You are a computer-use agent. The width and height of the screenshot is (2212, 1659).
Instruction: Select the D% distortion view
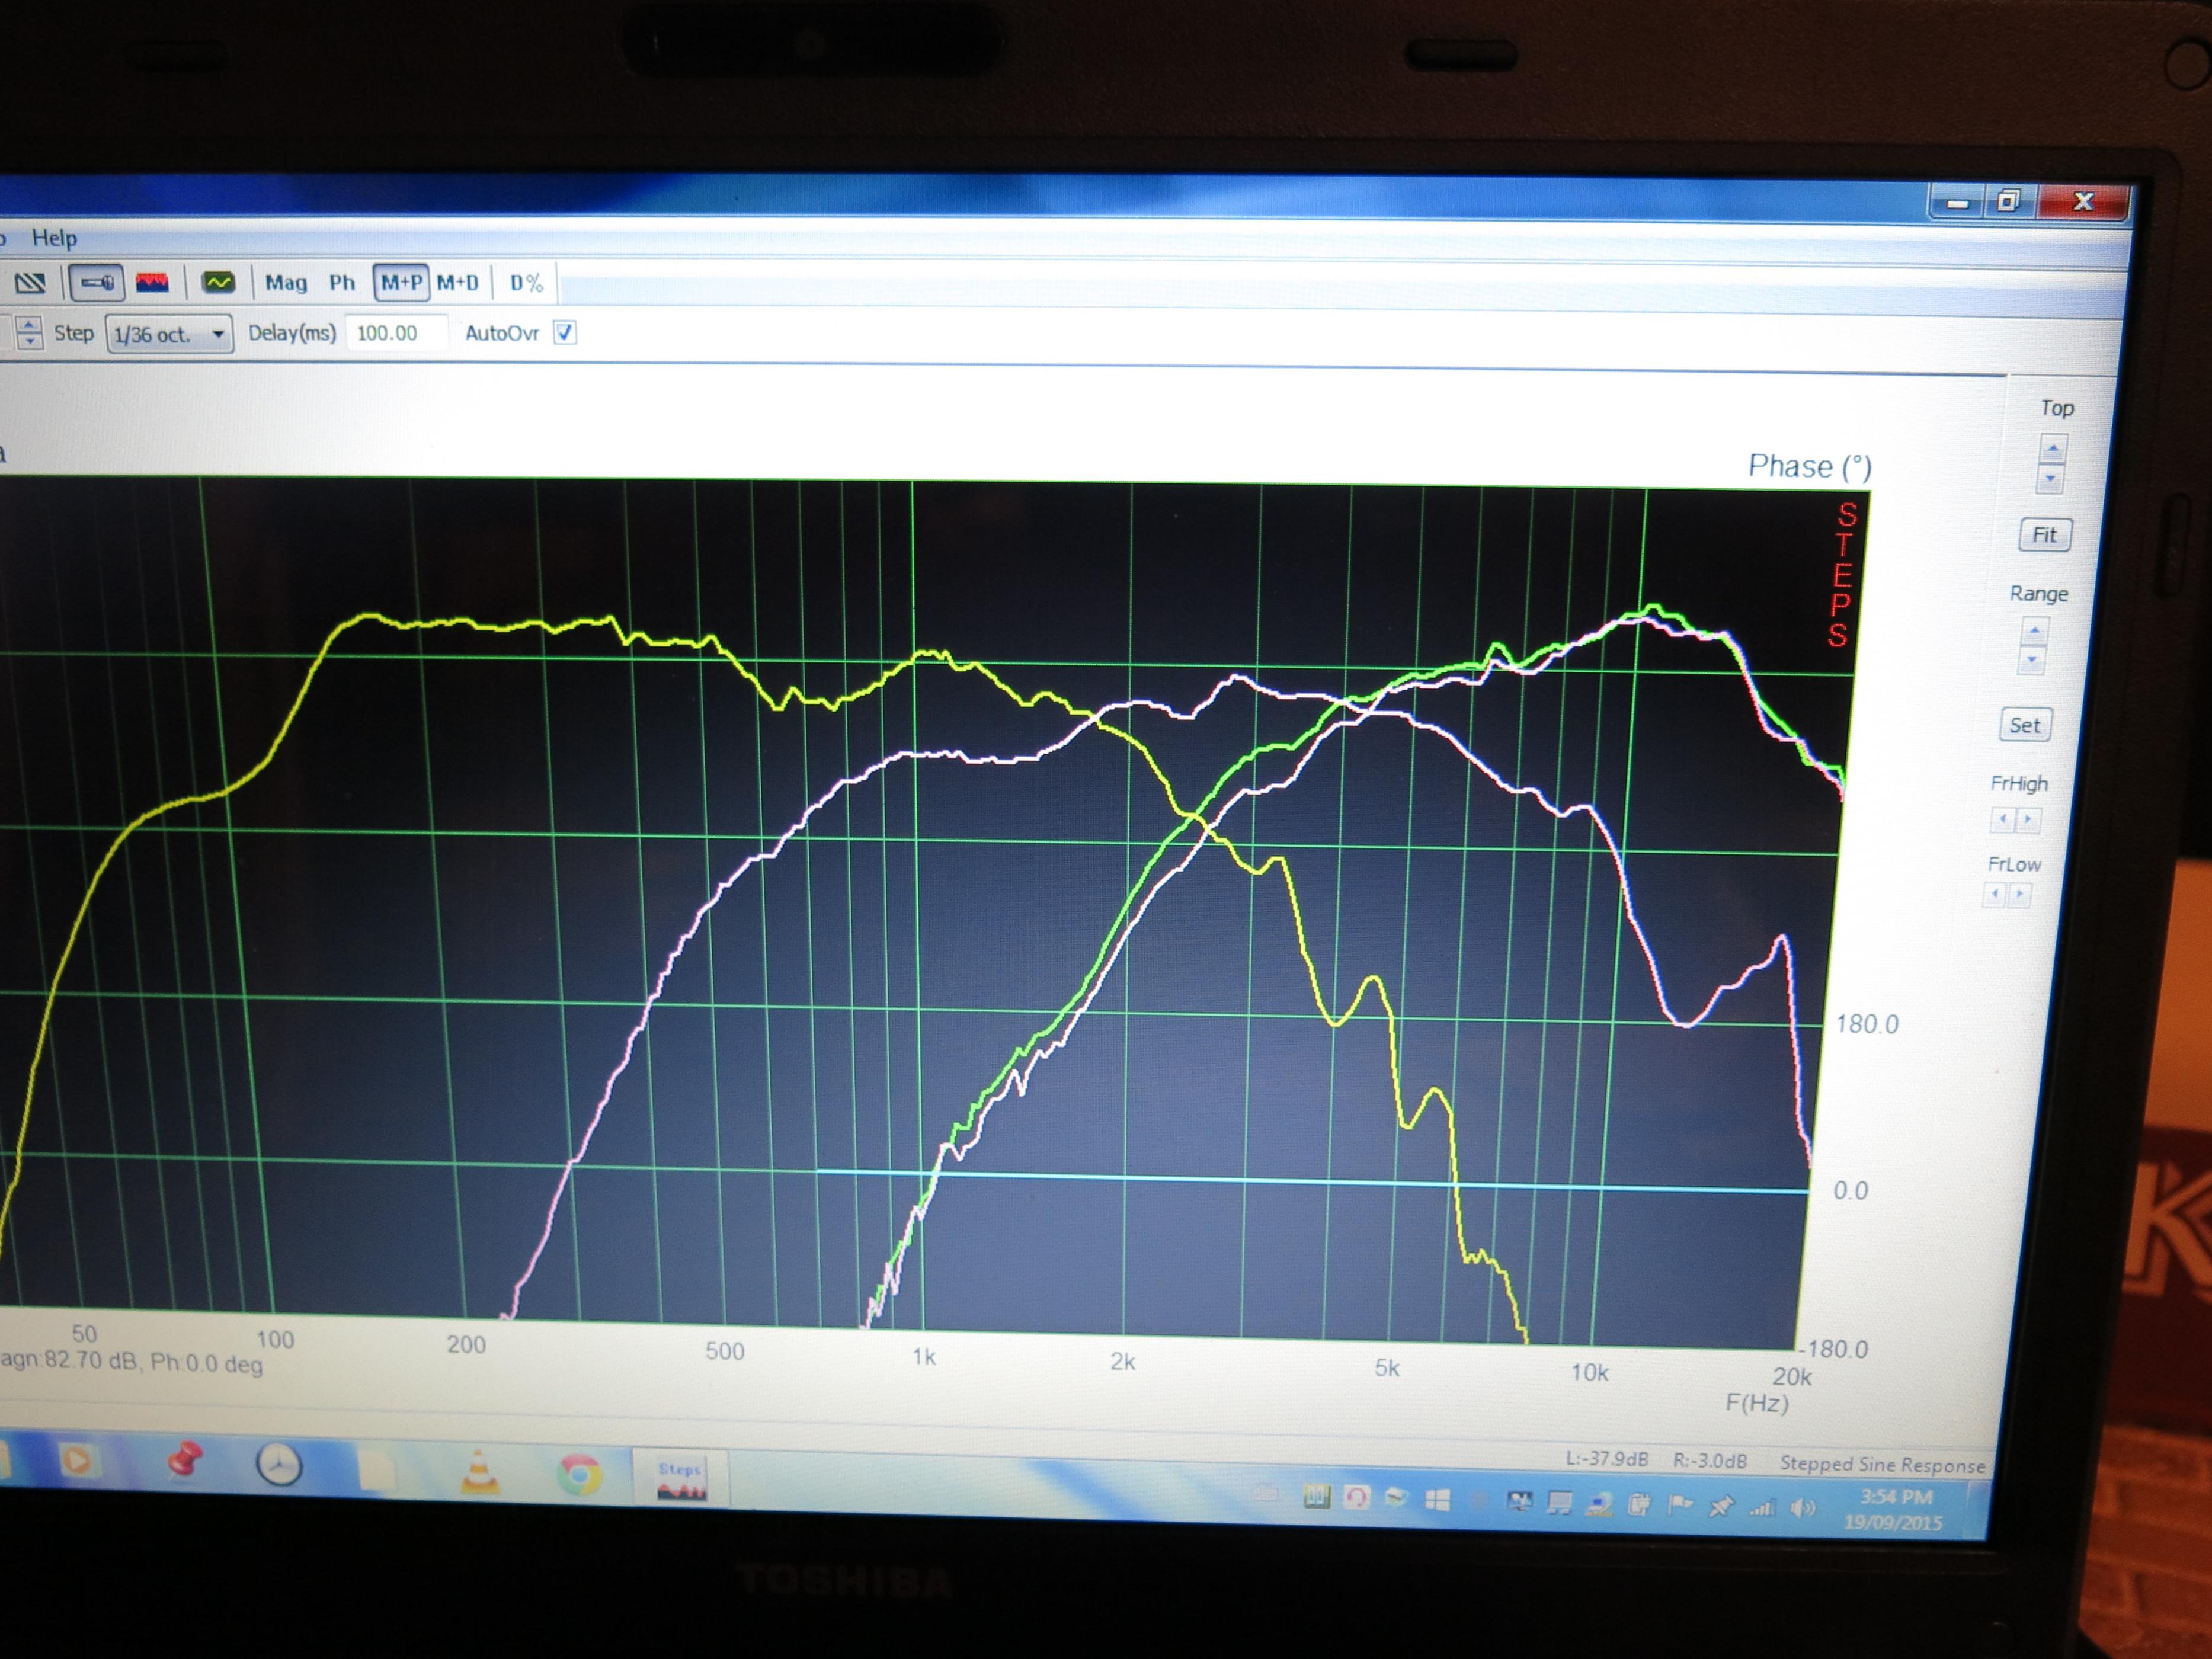pyautogui.click(x=526, y=283)
